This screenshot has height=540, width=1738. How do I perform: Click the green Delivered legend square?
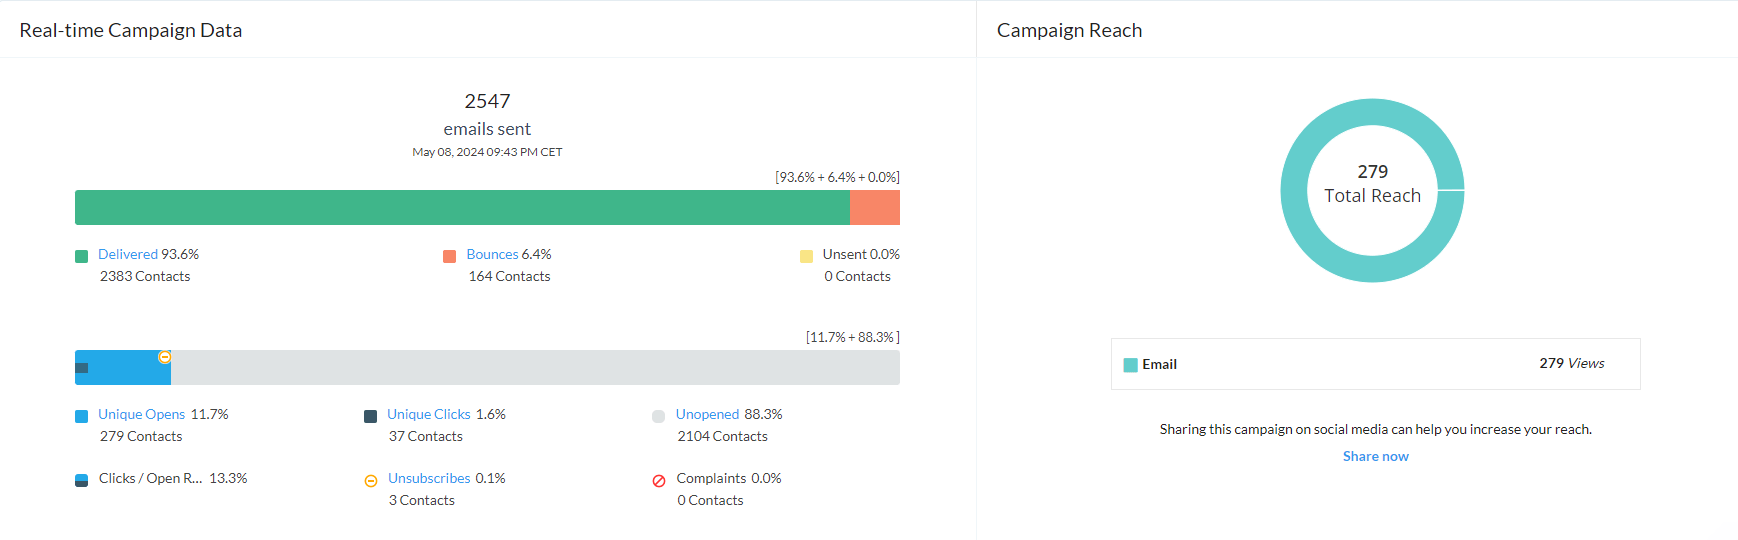82,256
